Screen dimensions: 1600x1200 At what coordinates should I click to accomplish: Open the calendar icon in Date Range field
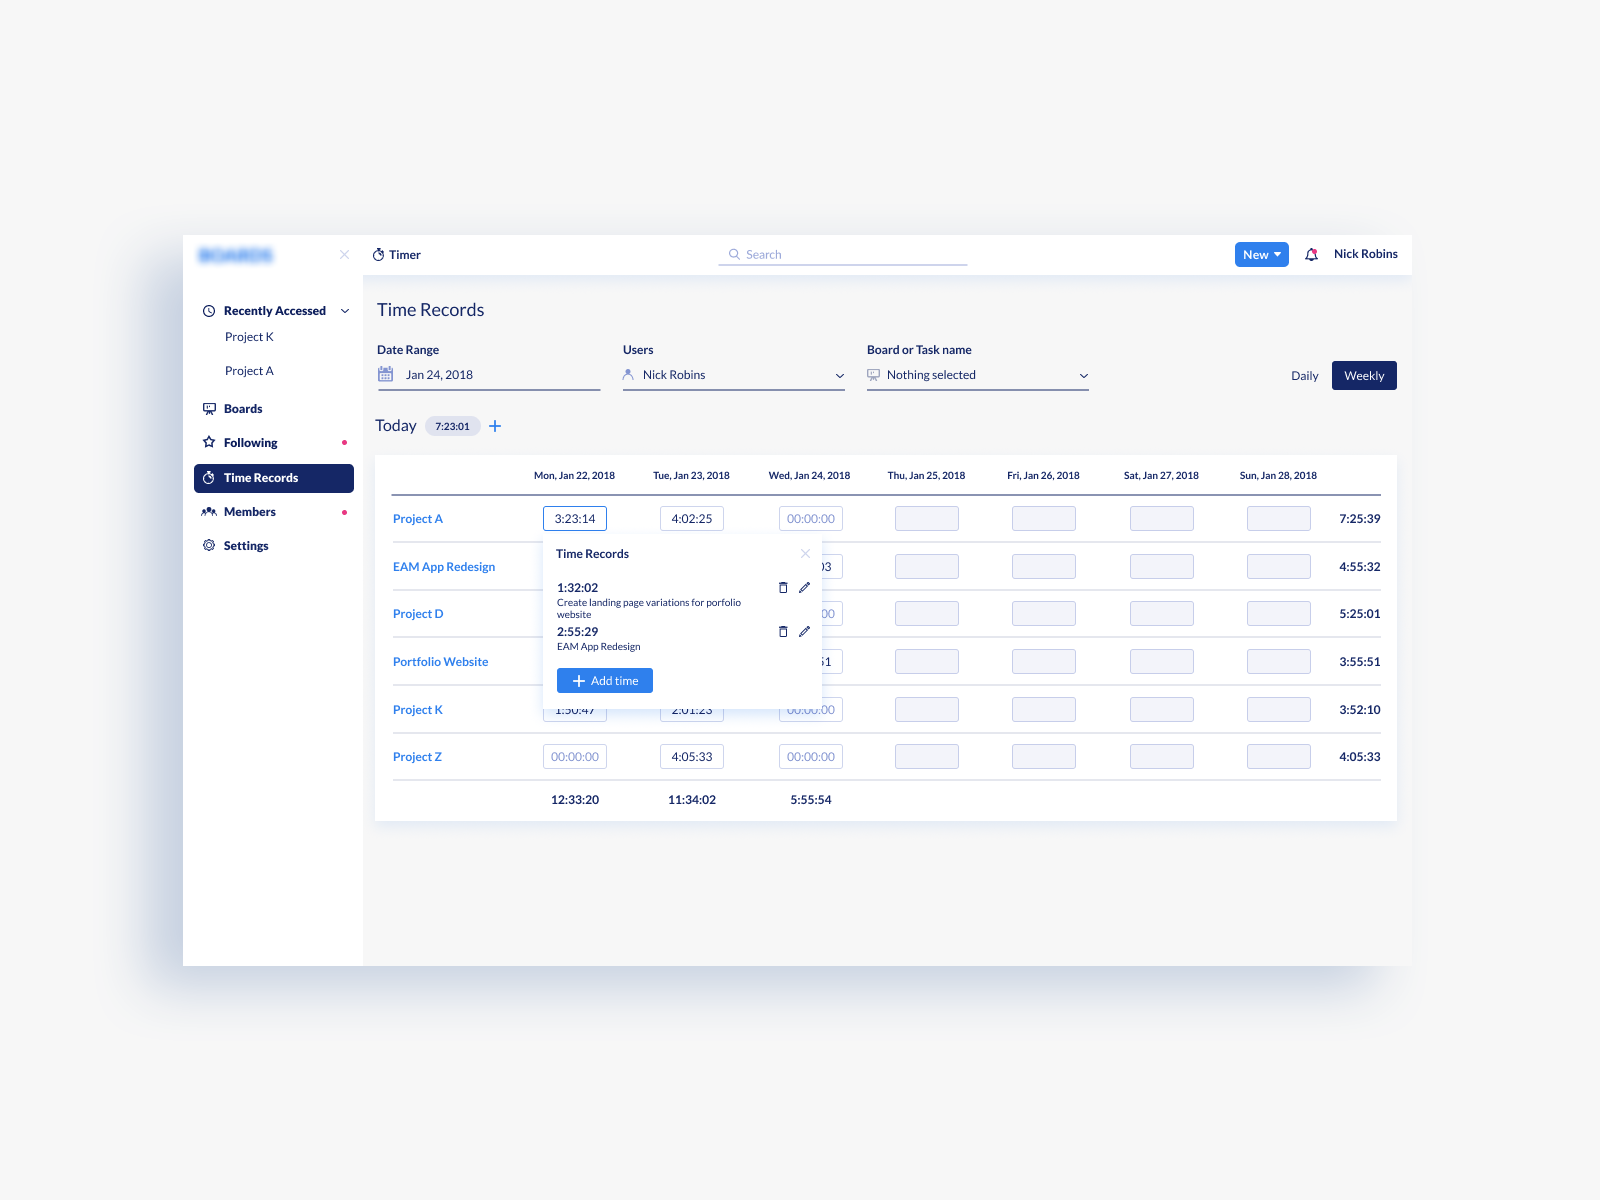click(x=386, y=374)
